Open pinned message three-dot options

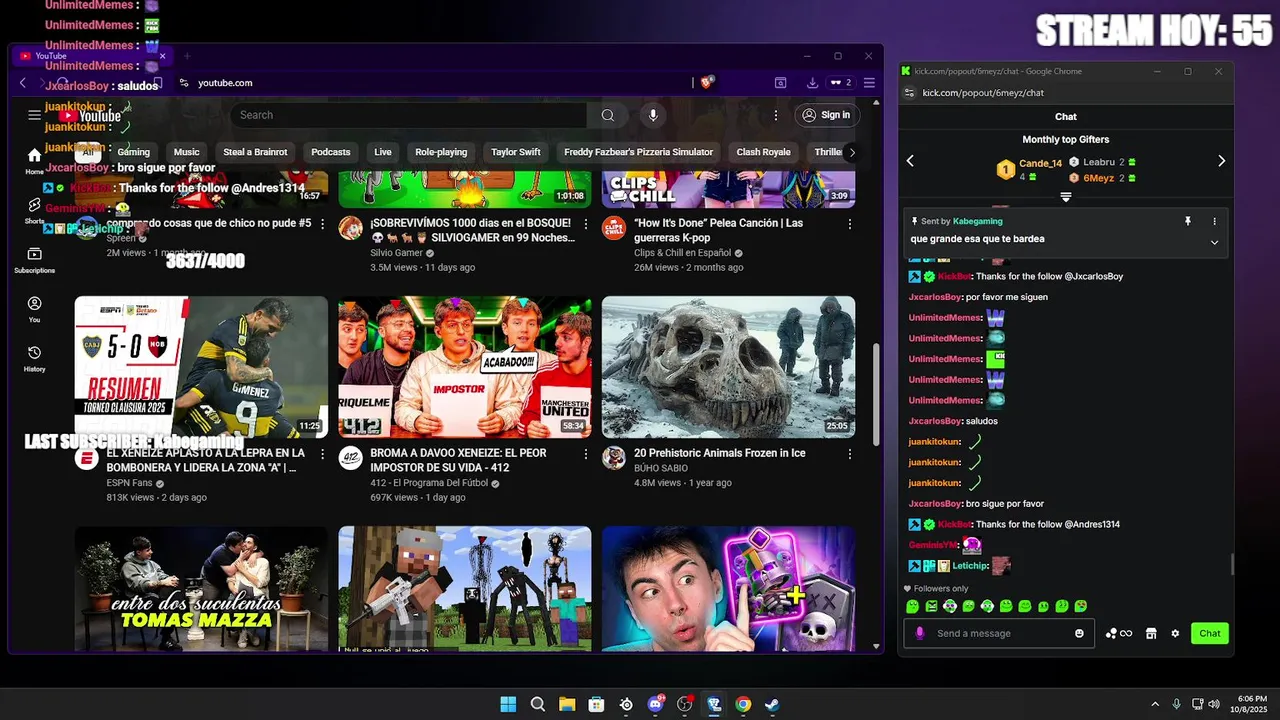tap(1214, 221)
